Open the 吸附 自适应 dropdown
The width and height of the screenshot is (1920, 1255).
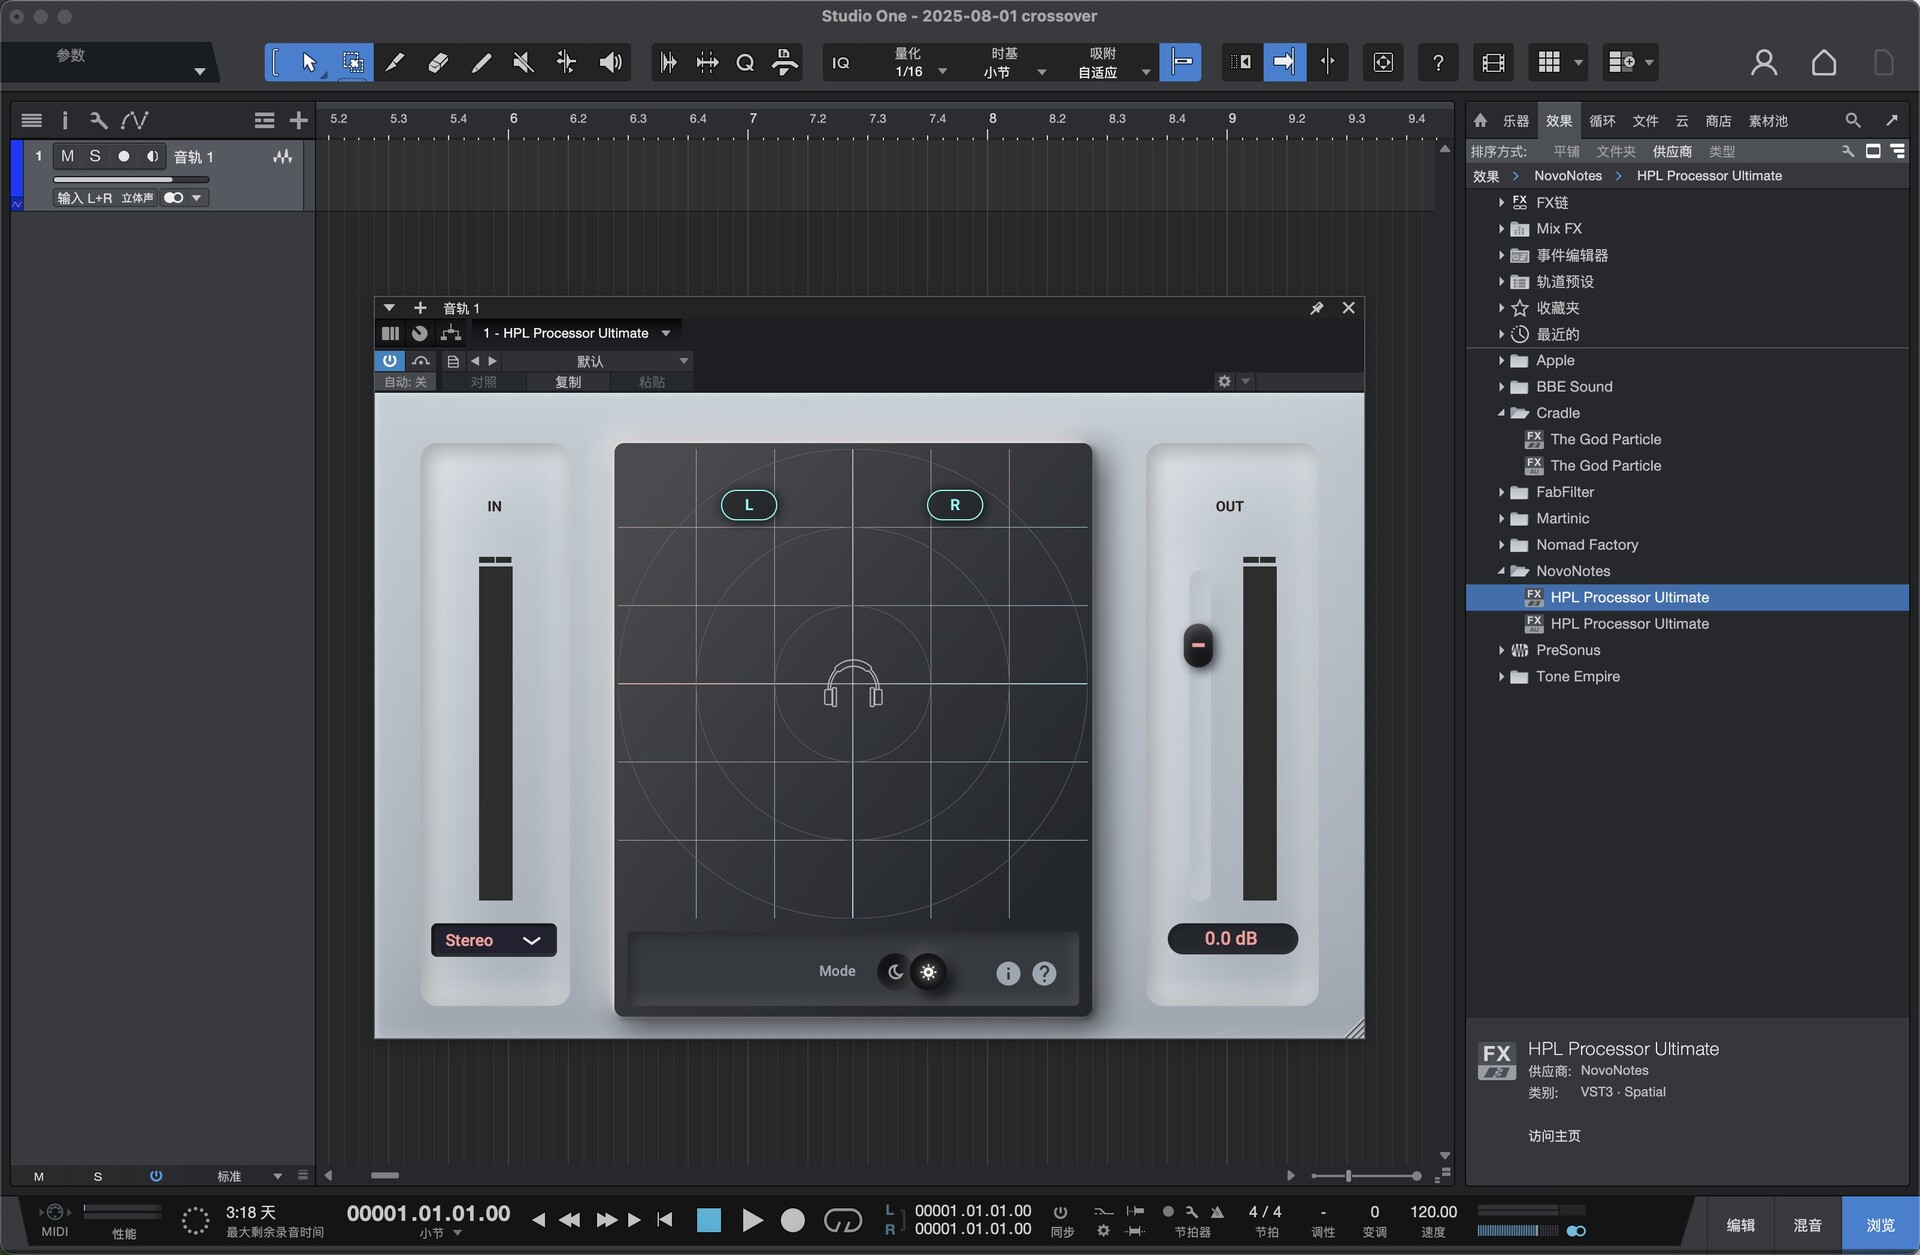click(x=1110, y=62)
